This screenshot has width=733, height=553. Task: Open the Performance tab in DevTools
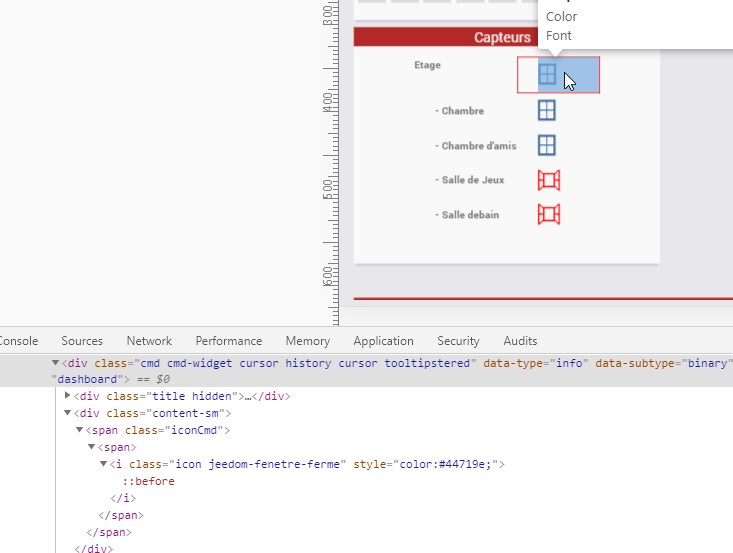228,341
